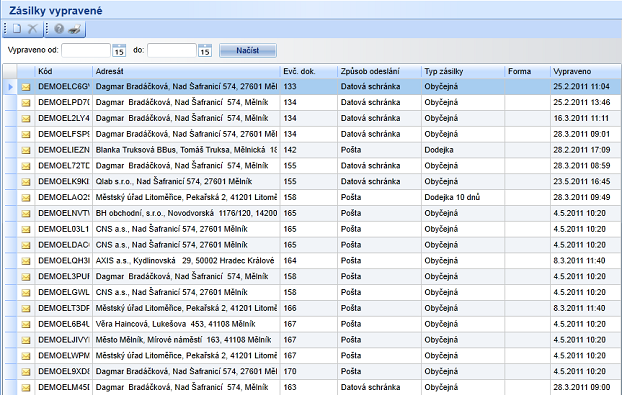Click 'Pošta' cell in DEMOELQH3 row
Screen dimensions: 622x395
pyautogui.click(x=379, y=261)
